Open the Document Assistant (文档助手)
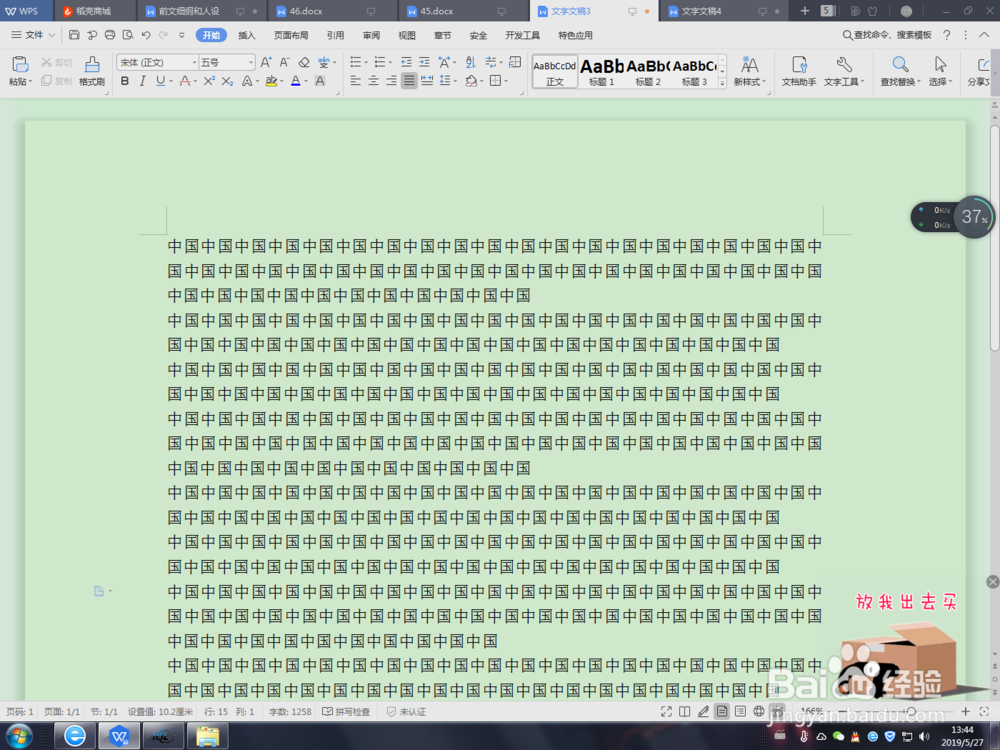The image size is (1000, 750). [799, 71]
